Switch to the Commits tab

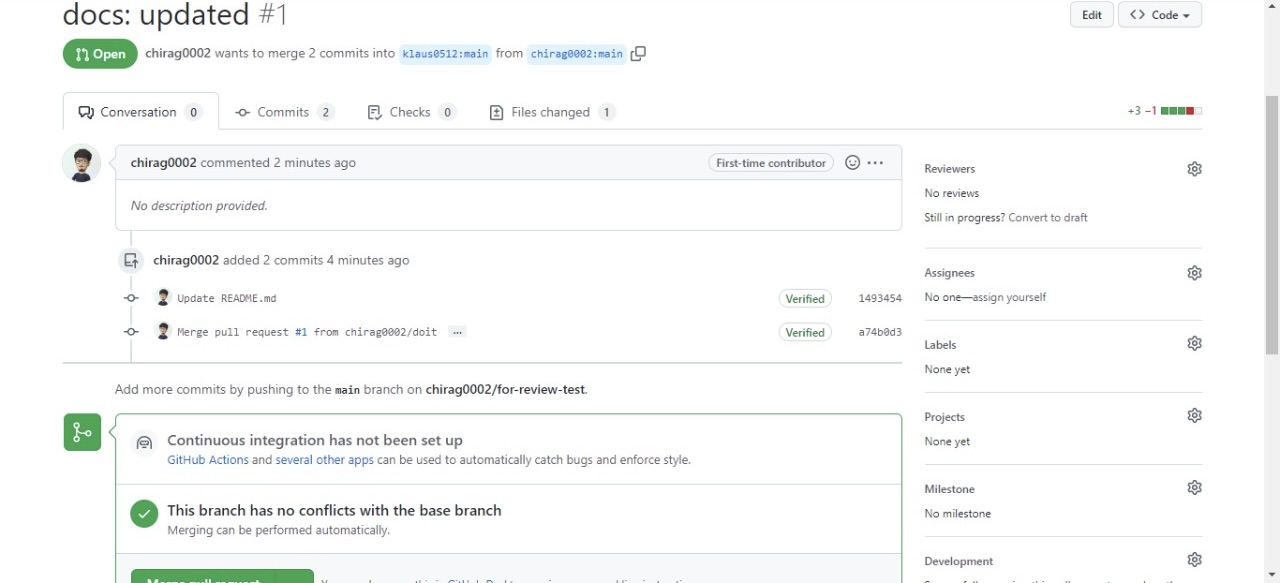(284, 112)
